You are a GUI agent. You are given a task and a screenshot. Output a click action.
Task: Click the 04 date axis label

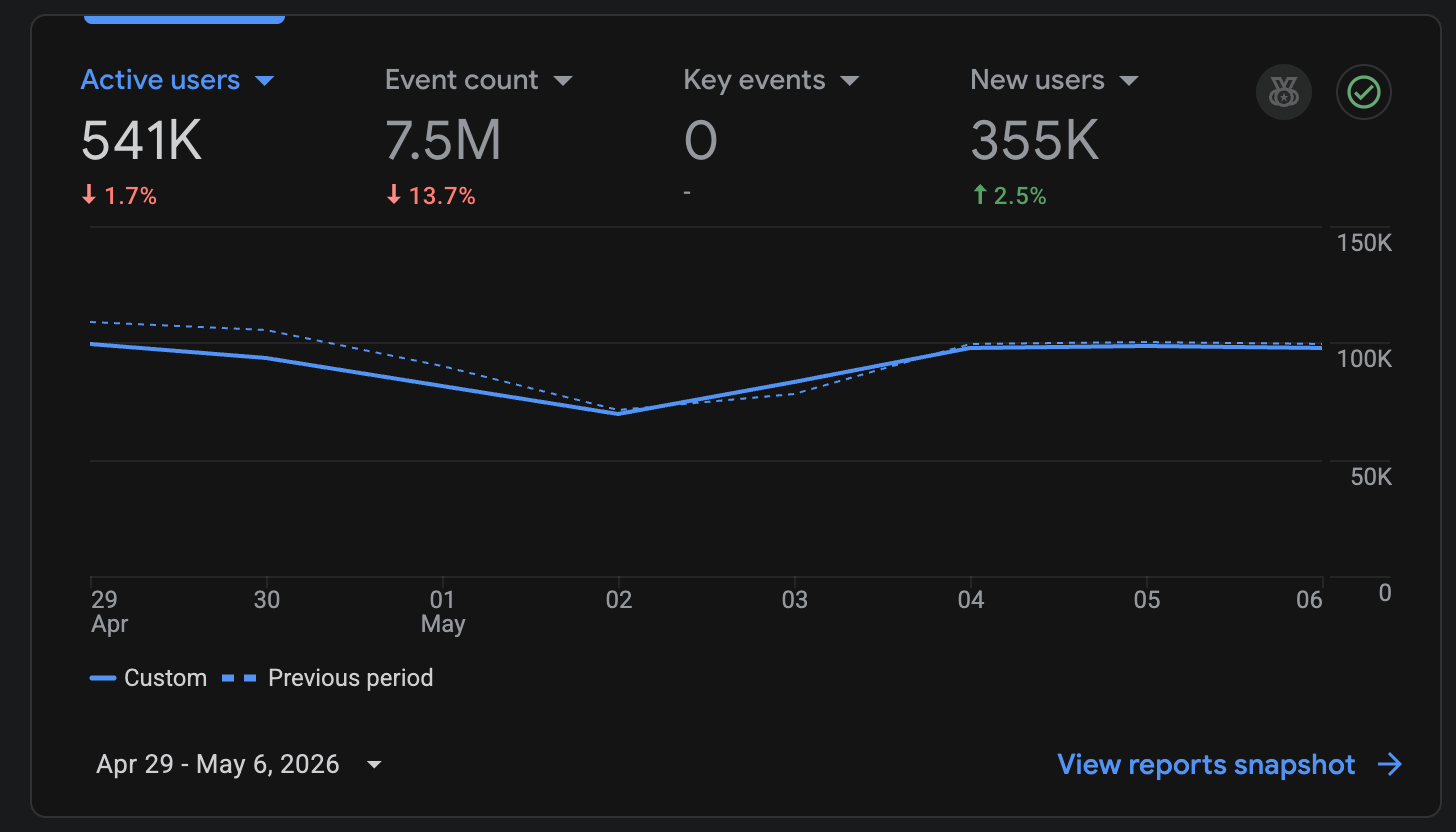[971, 600]
